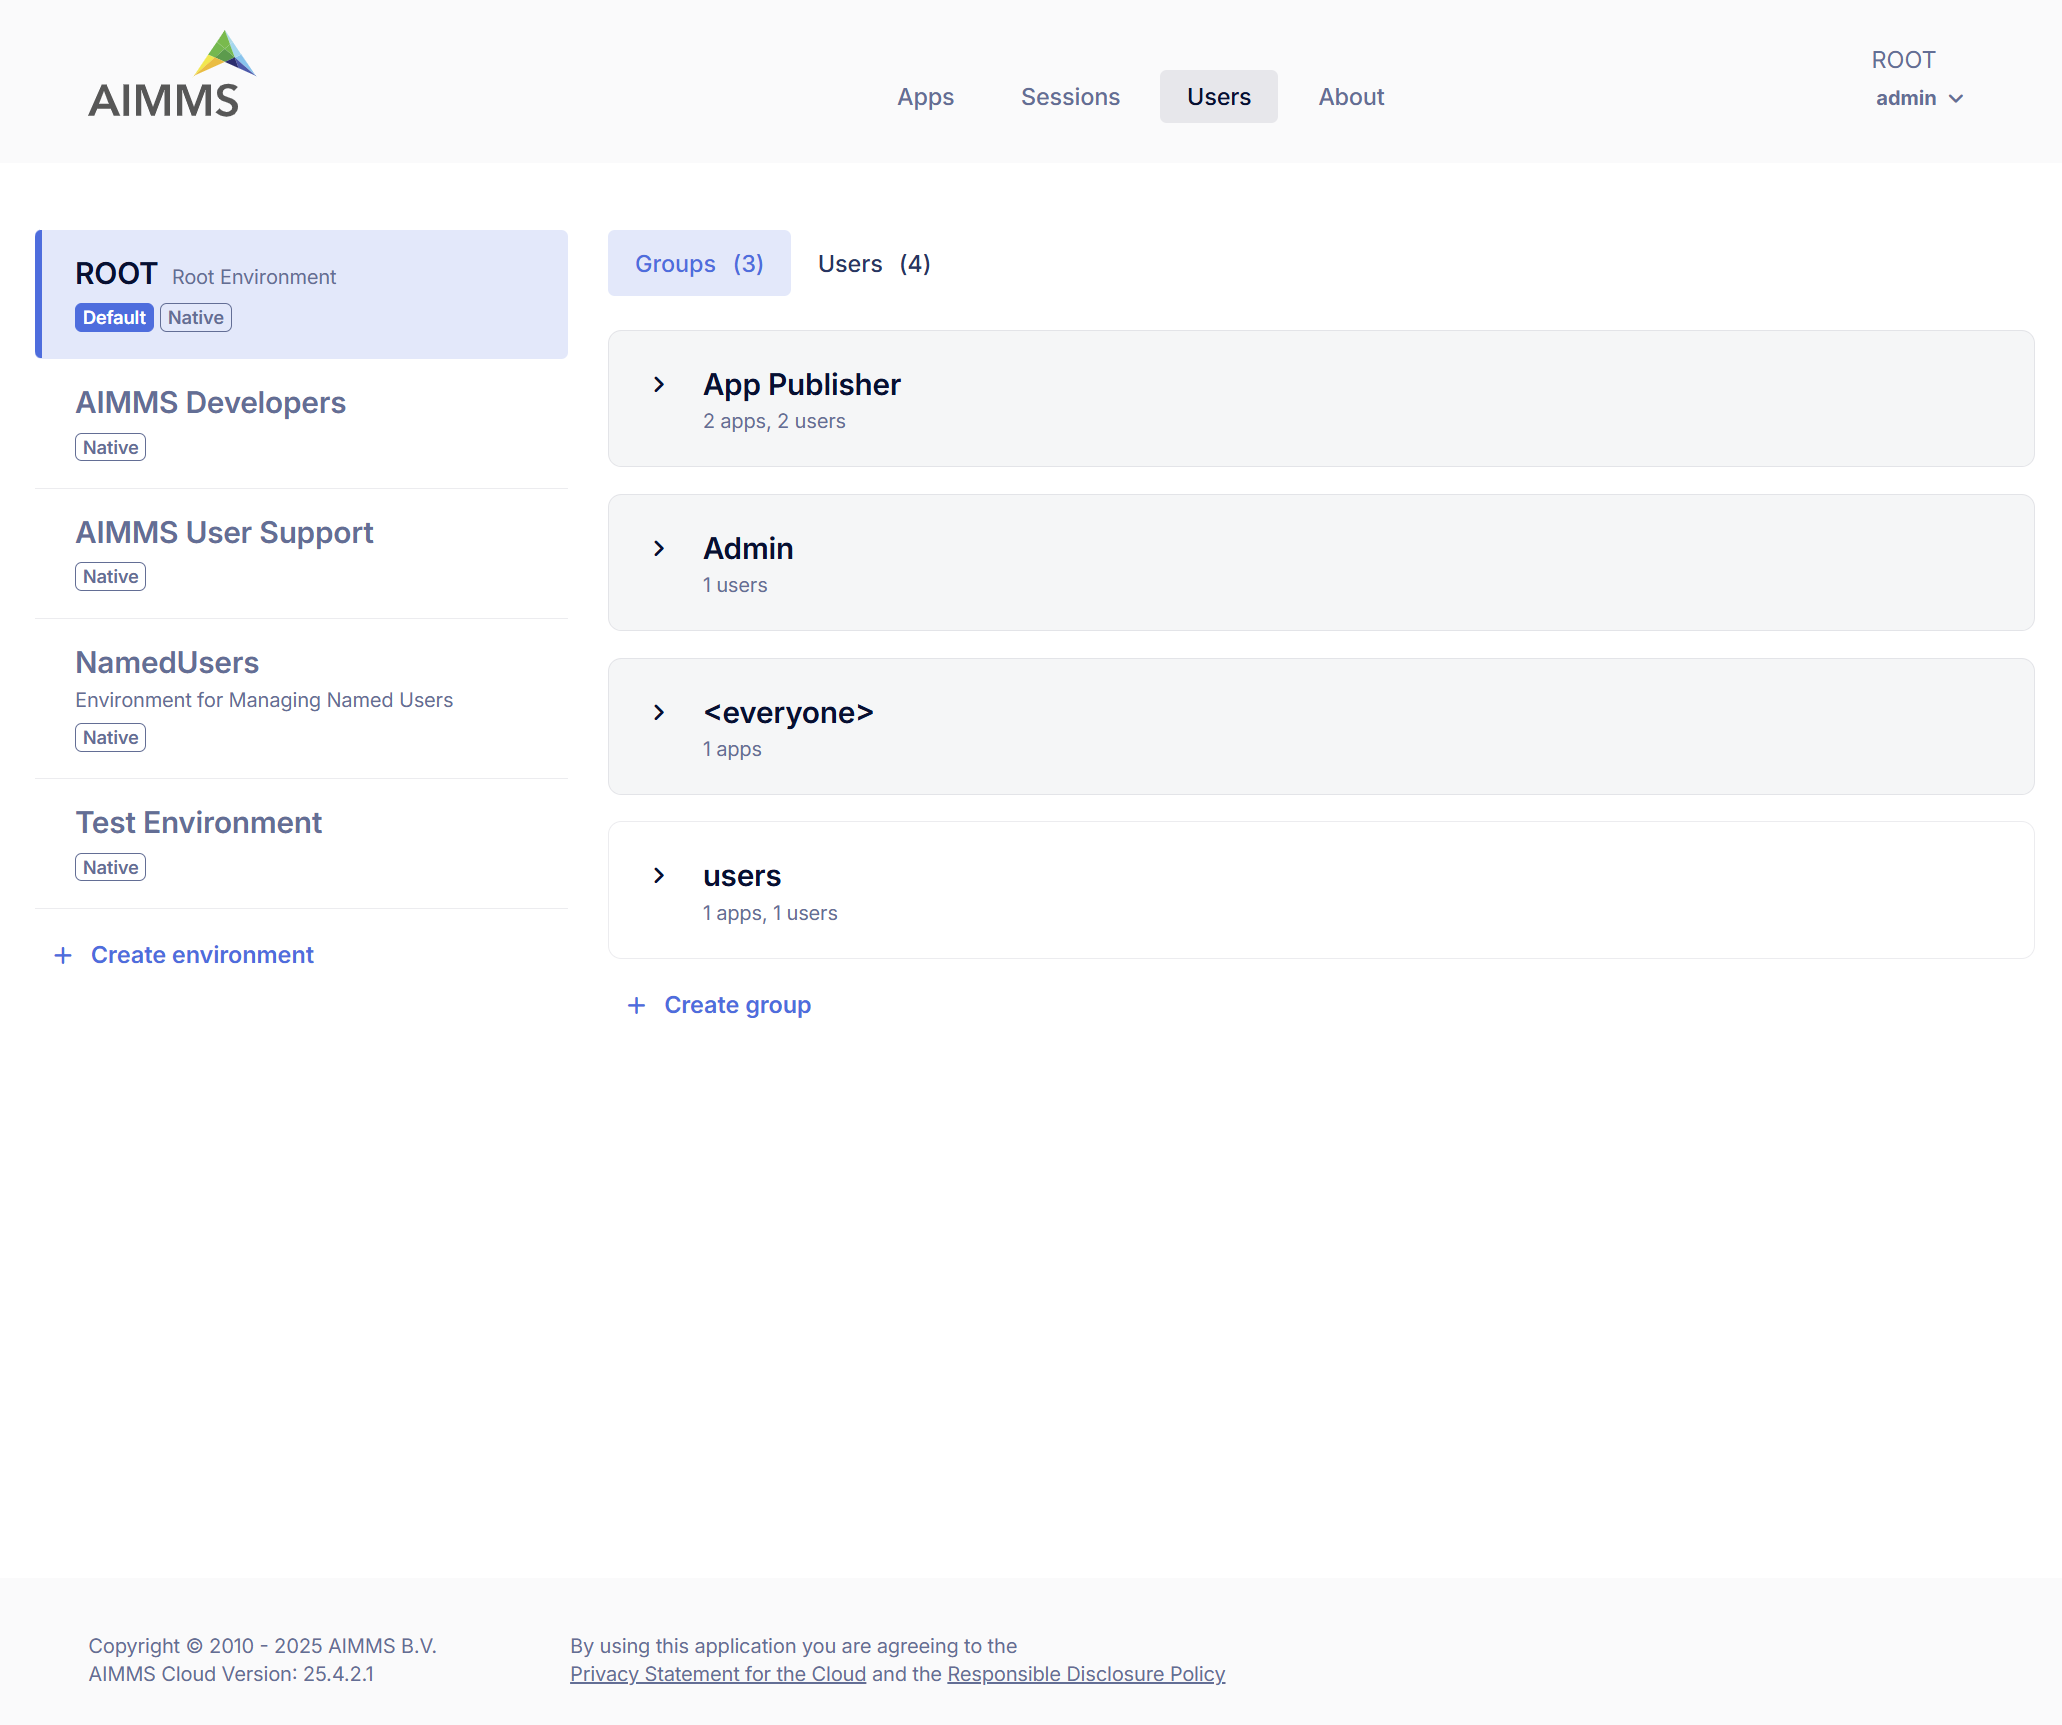Click 'Environment for Managing Named Users' text

click(x=264, y=700)
